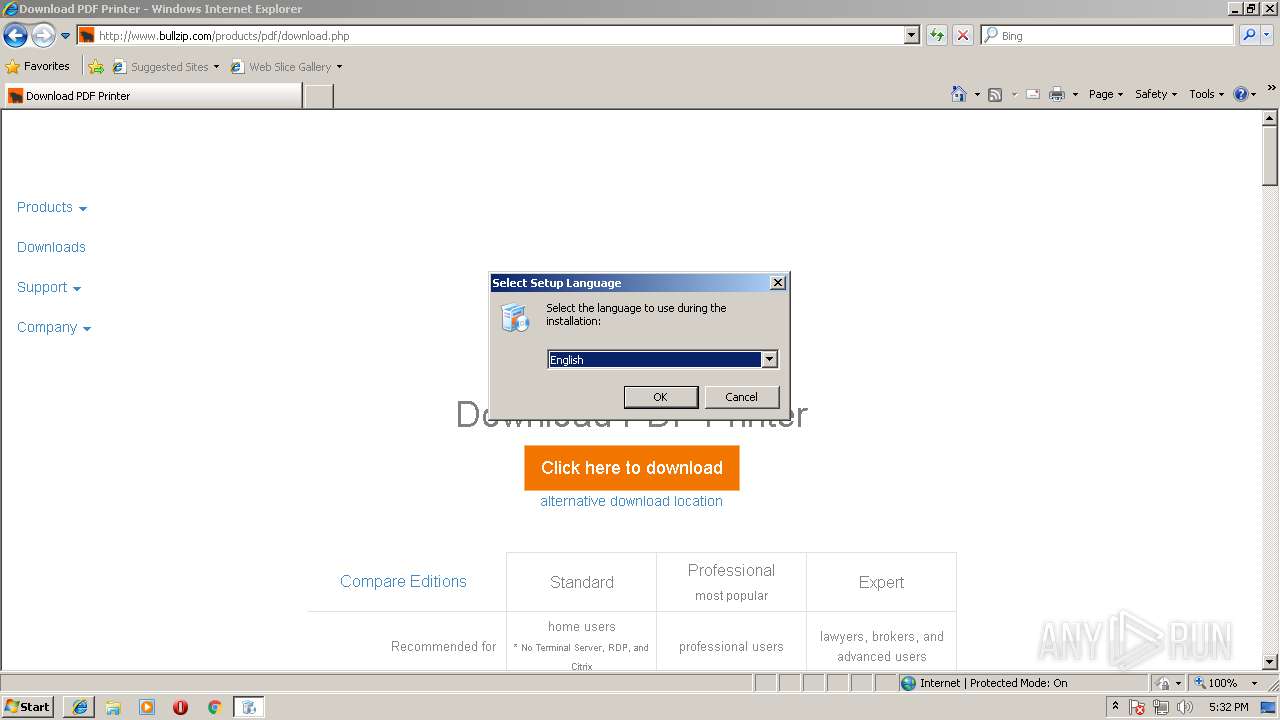This screenshot has width=1280, height=720.
Task: Expand the Products navigation menu
Action: [52, 207]
